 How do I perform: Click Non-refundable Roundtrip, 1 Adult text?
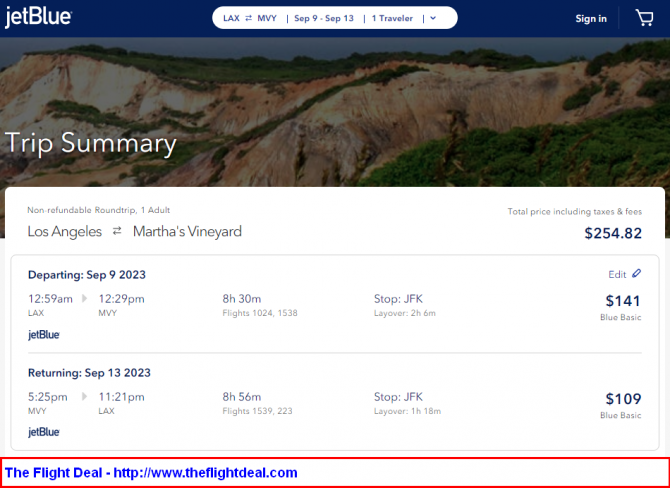[x=99, y=210]
